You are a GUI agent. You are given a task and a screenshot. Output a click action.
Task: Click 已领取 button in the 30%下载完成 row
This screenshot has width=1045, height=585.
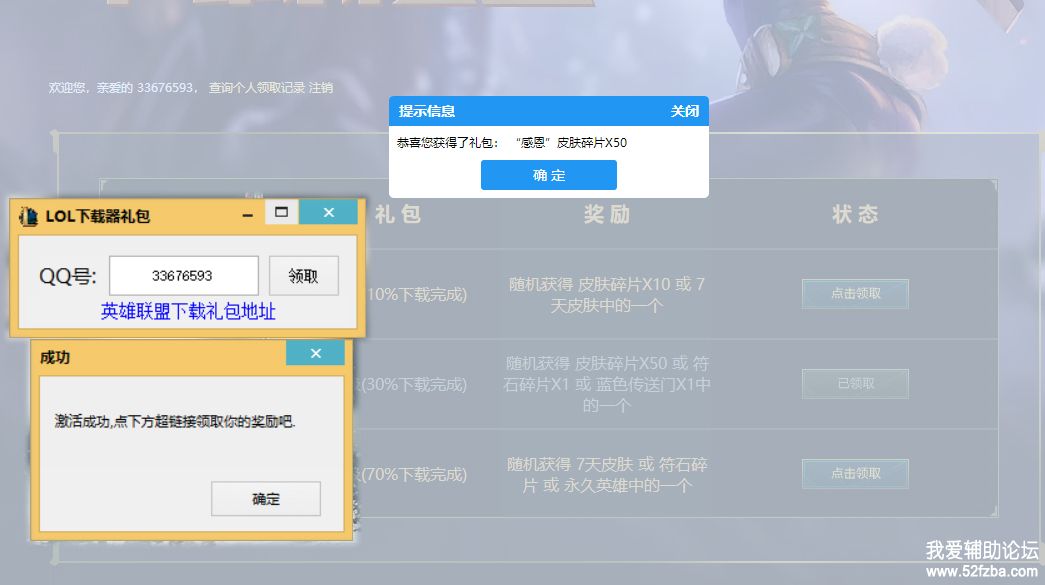[855, 384]
